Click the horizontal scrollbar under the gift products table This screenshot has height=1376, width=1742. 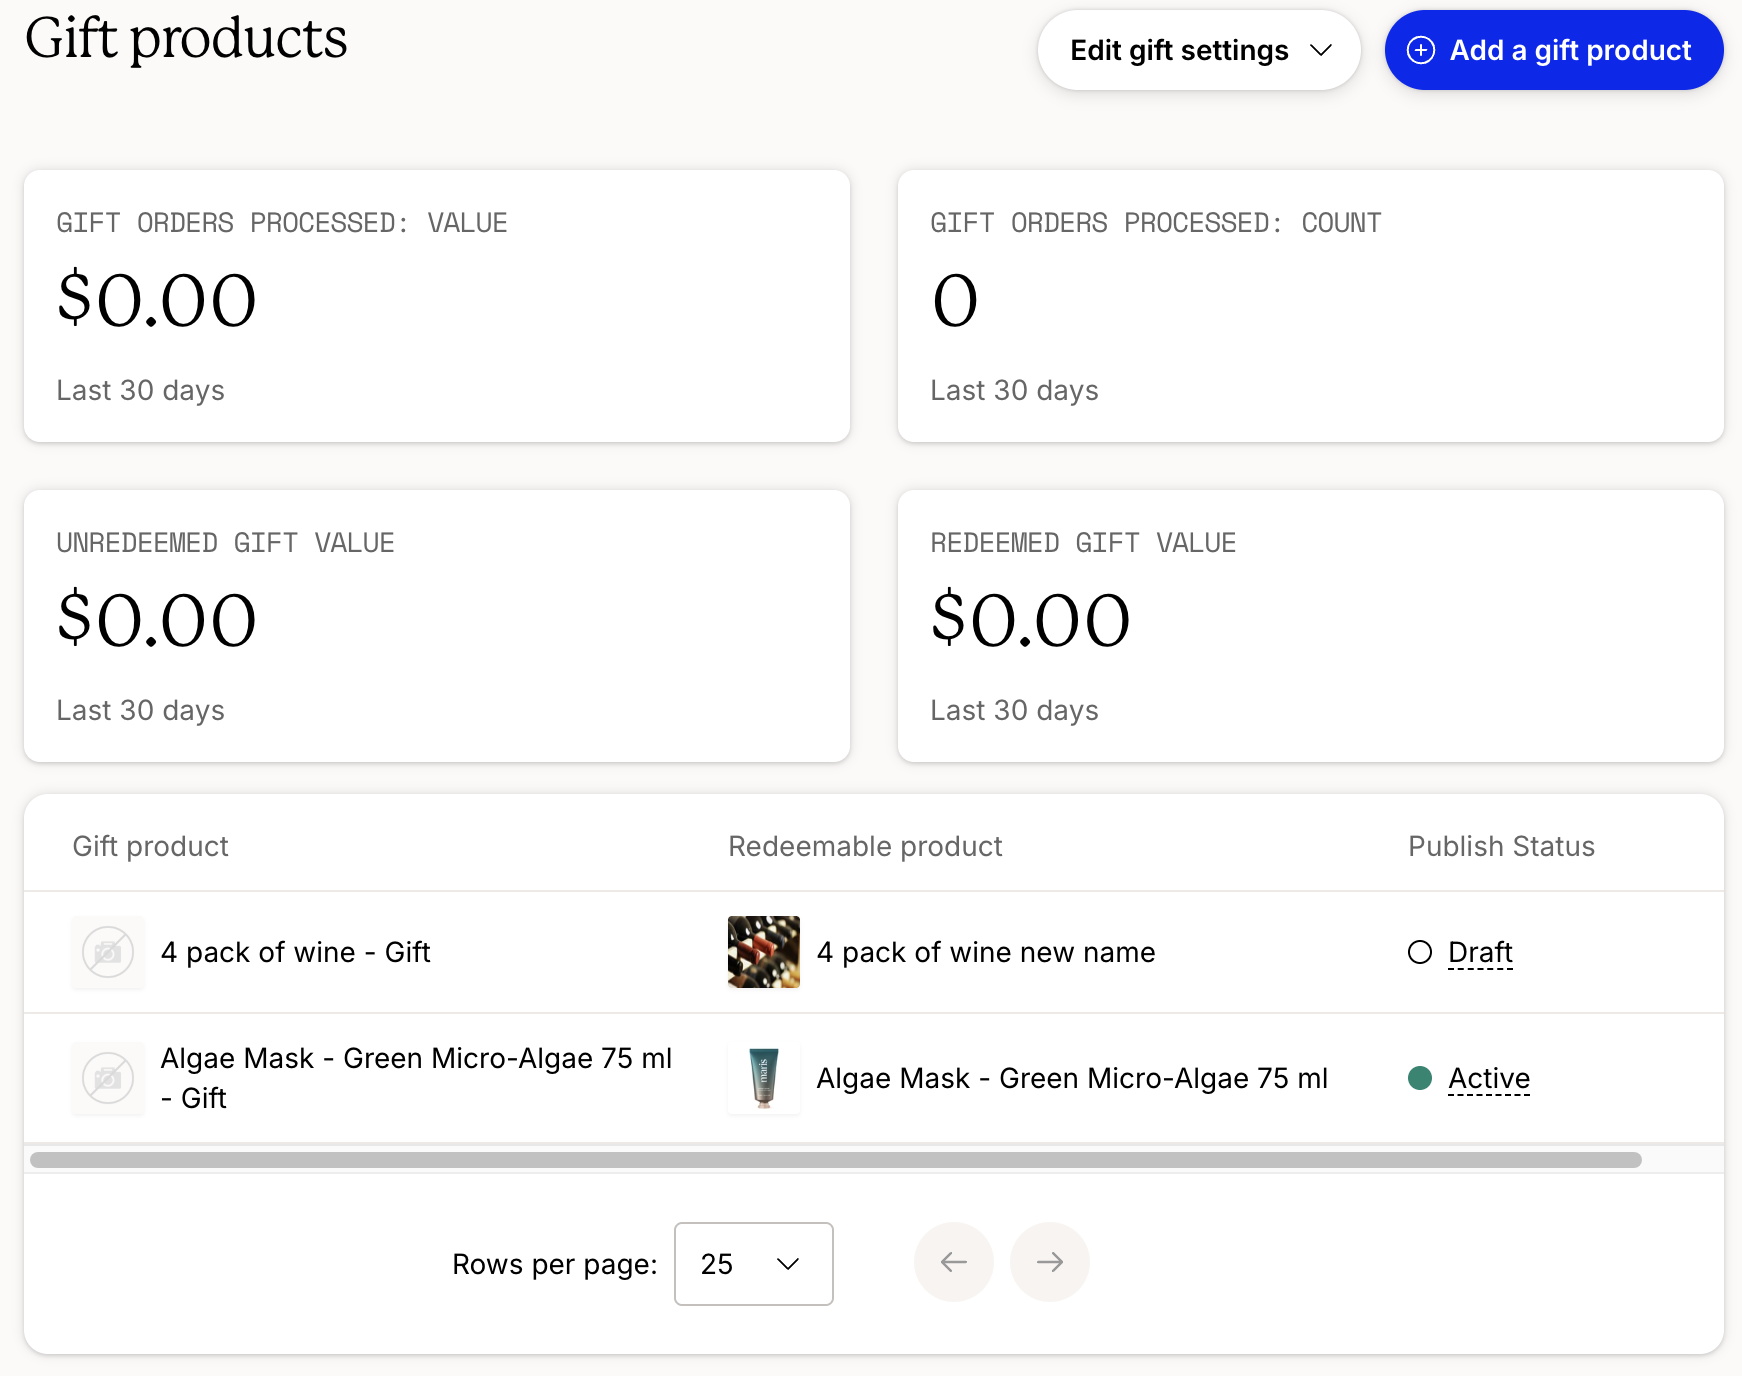[836, 1160]
